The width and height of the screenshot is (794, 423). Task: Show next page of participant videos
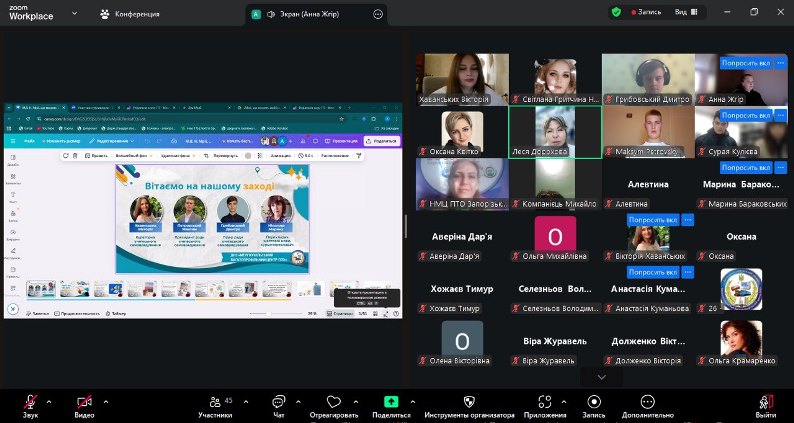602,377
